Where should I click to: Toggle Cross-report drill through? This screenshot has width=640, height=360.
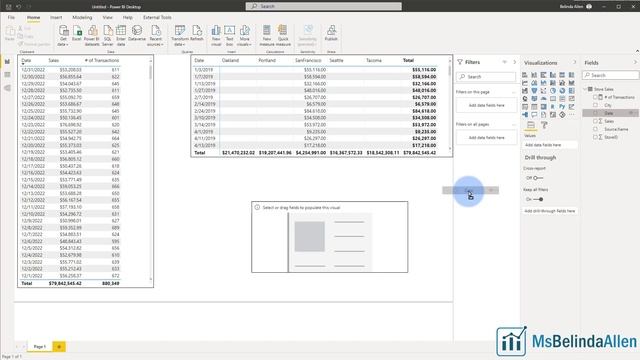click(537, 178)
